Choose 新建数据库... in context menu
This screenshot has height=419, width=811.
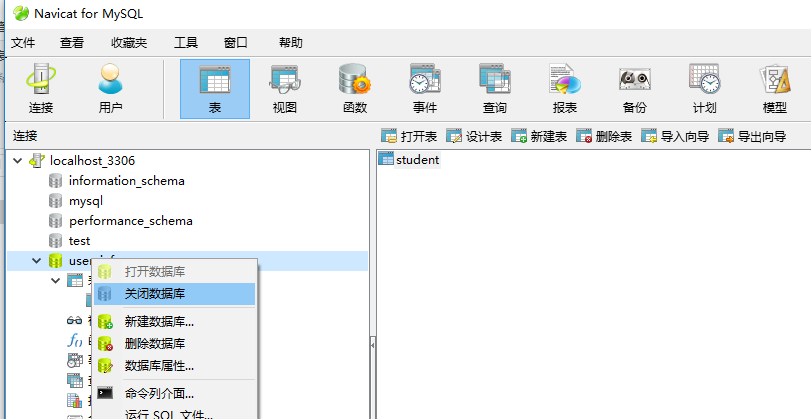point(174,322)
